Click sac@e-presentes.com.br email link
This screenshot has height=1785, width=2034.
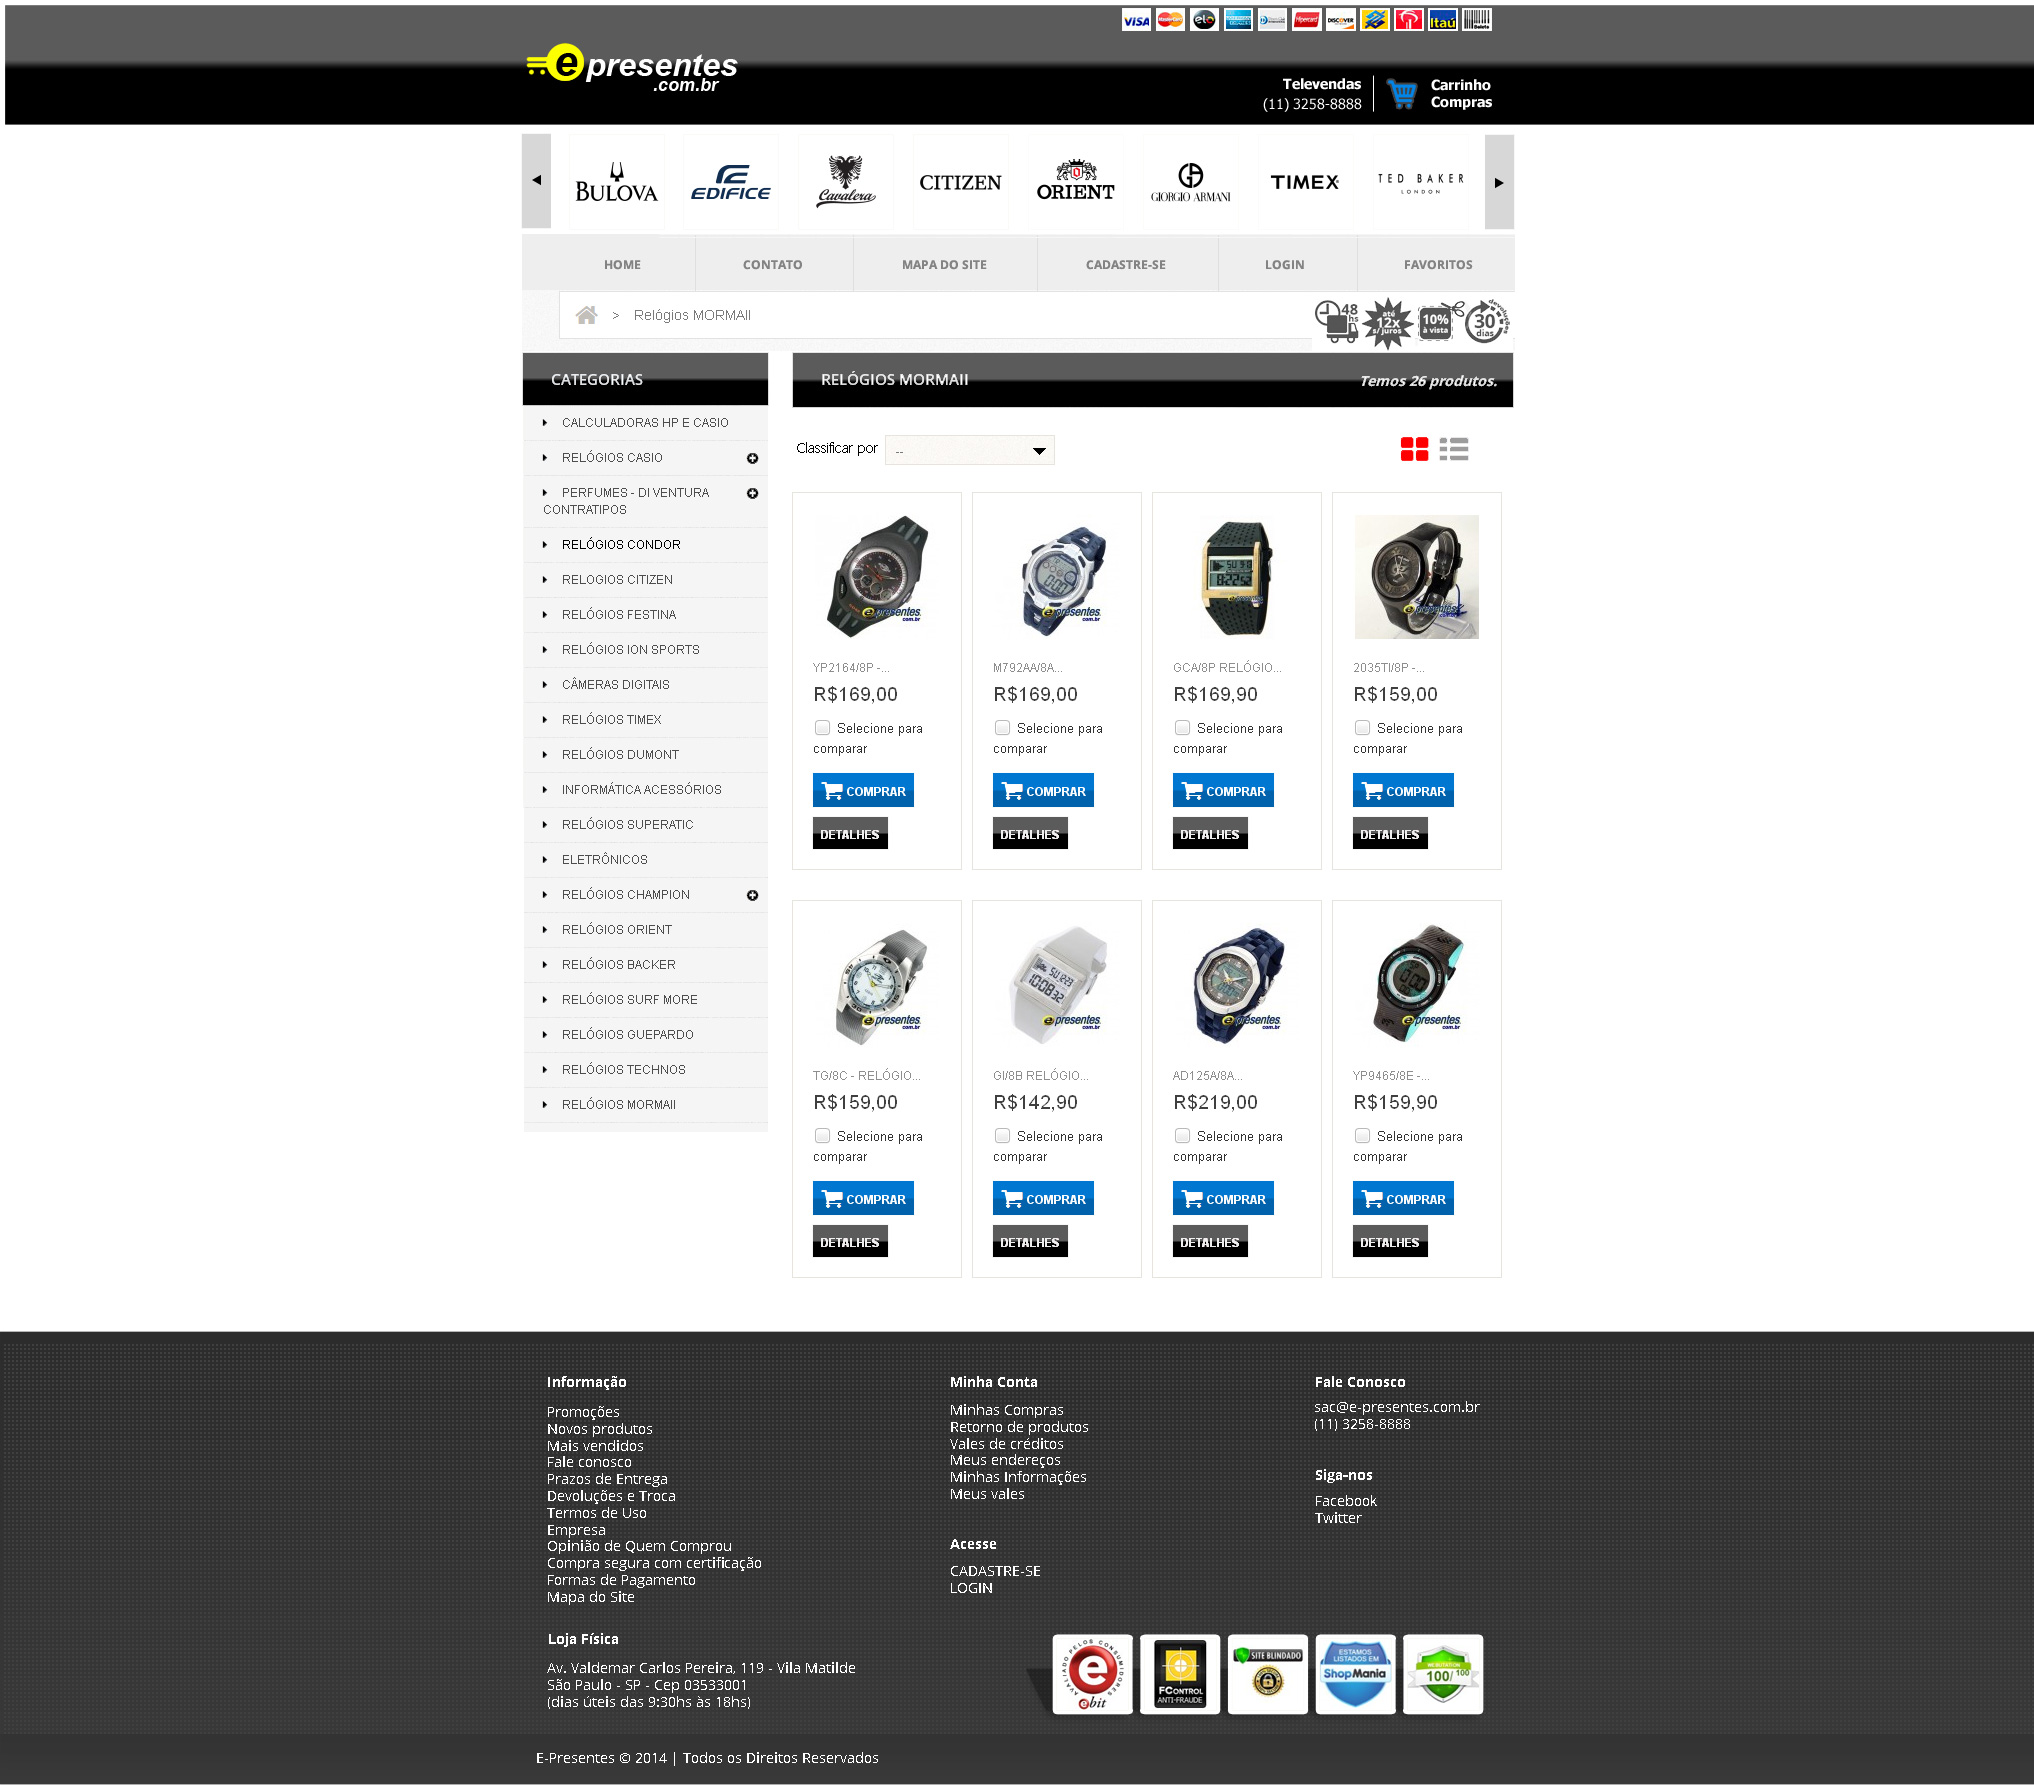click(x=1397, y=1407)
